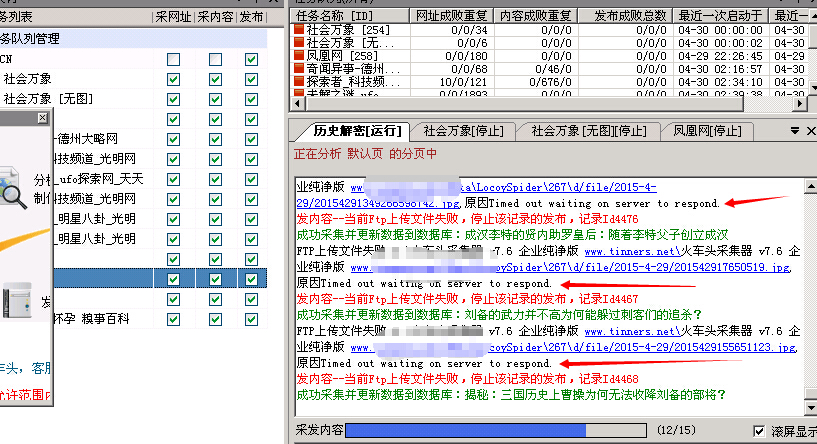Image resolution: width=817 pixels, height=444 pixels.
Task: Close the small floating panel on left
Action: click(x=42, y=118)
